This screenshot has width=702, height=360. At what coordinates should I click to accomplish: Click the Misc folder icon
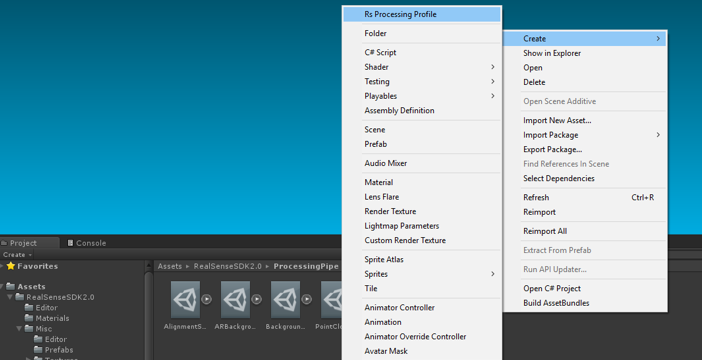29,329
